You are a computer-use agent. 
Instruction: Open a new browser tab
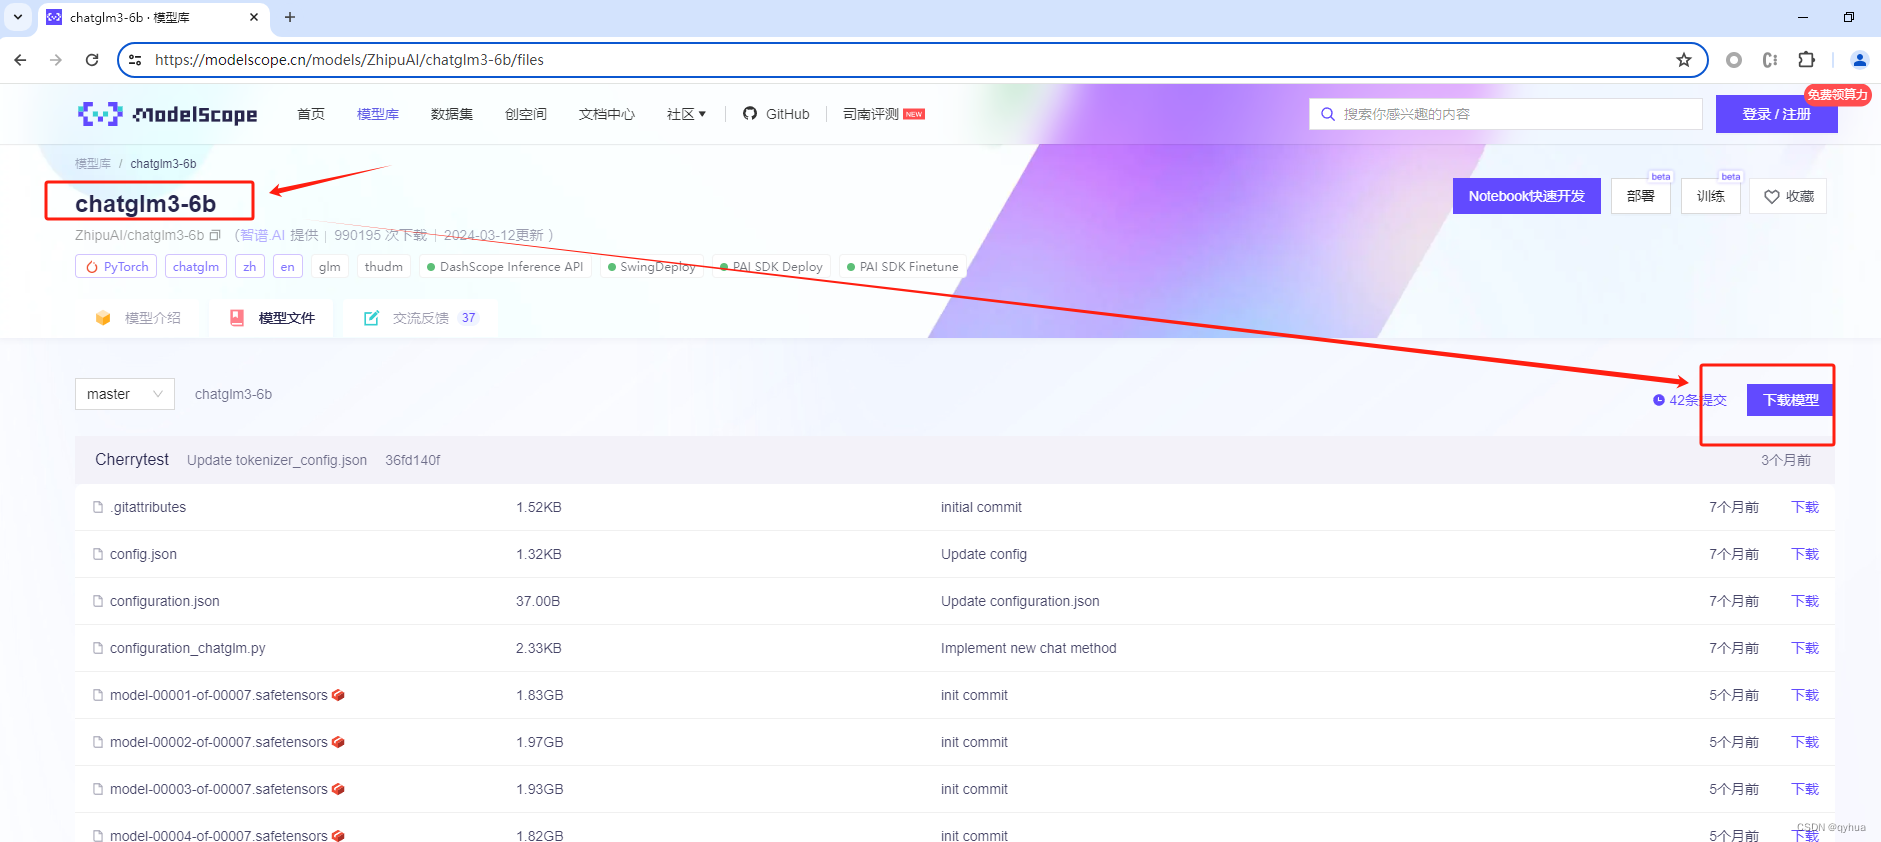[x=290, y=17]
